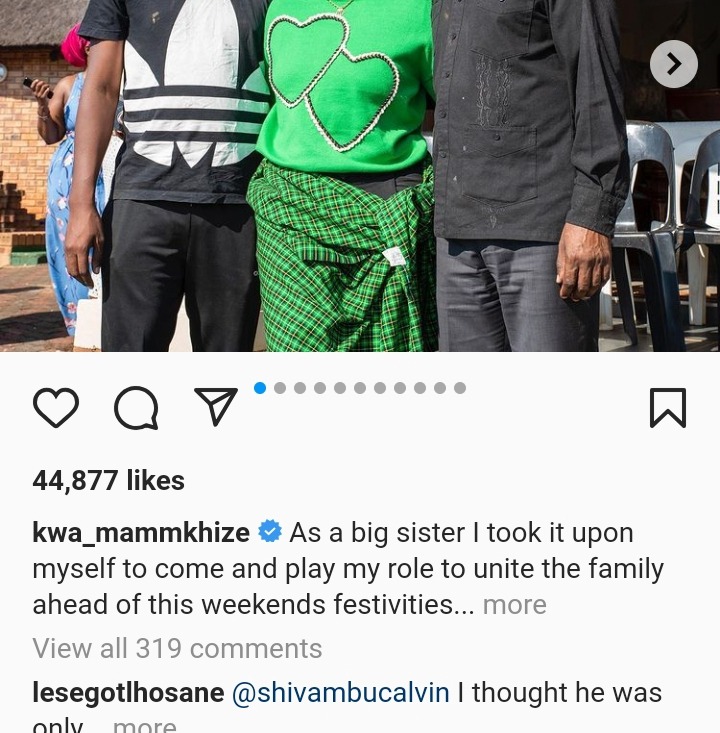This screenshot has width=720, height=733.
Task: Share post using paper plane icon
Action: (216, 406)
